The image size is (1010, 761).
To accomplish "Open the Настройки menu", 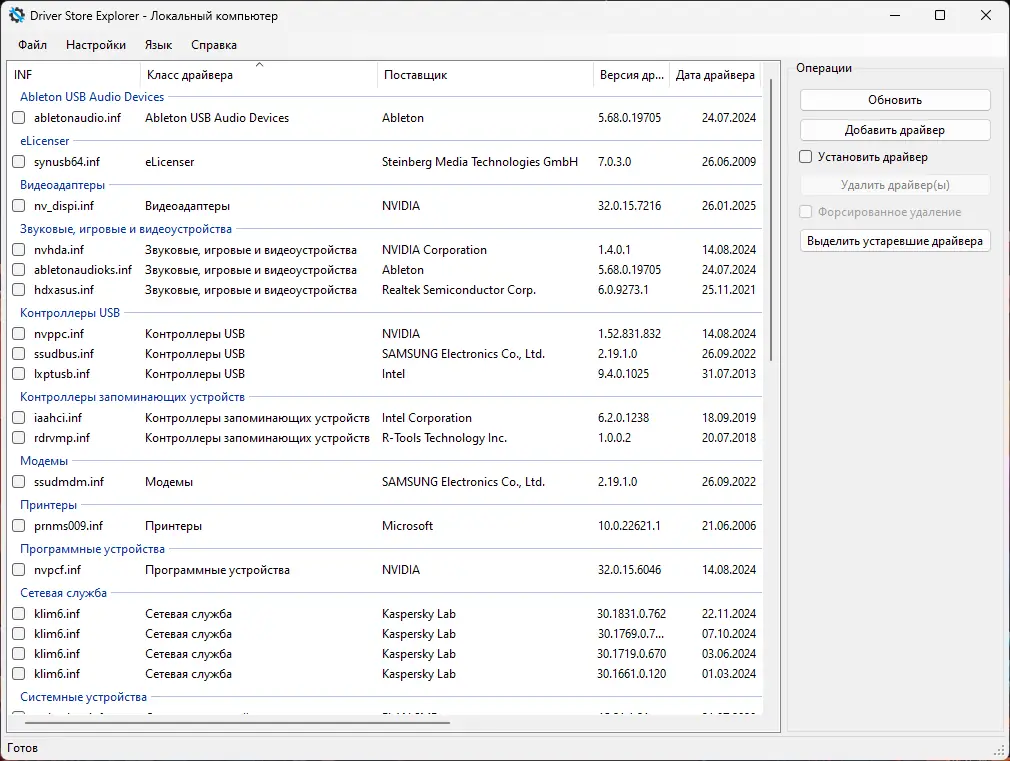I will click(x=96, y=45).
